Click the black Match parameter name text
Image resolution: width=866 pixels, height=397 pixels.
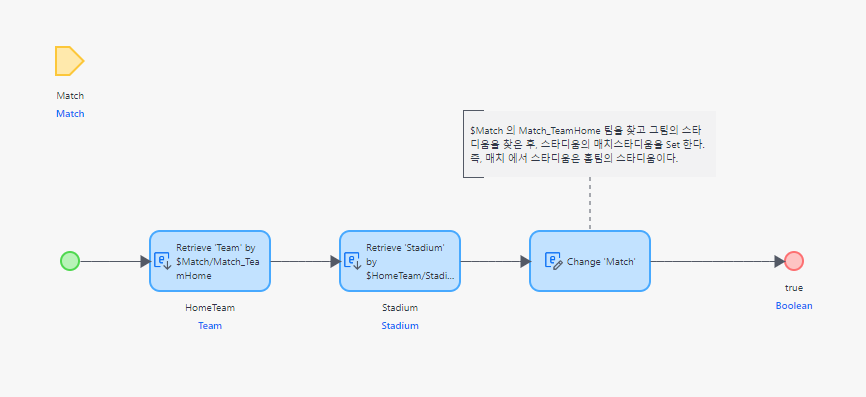click(70, 96)
